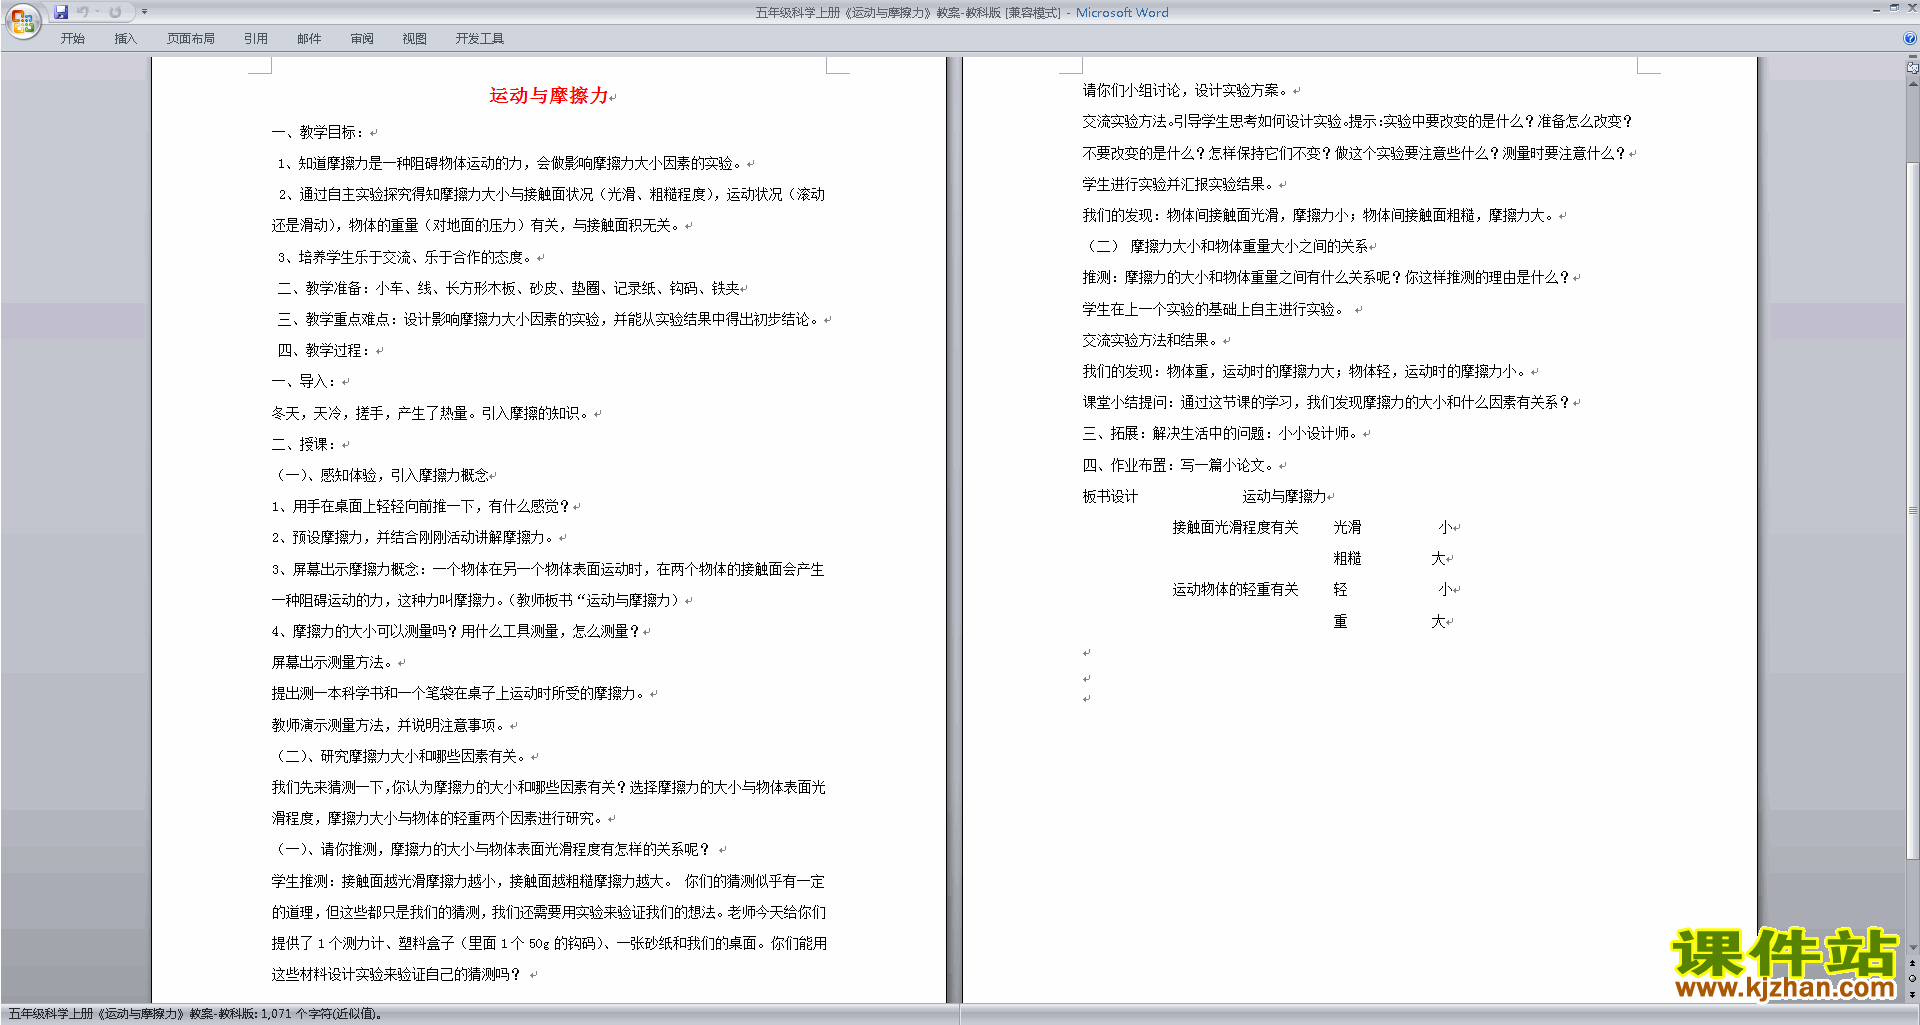The width and height of the screenshot is (1920, 1025).
Task: Click line 1、用手在桌面上轻轻向前推一下
Action: (x=420, y=506)
